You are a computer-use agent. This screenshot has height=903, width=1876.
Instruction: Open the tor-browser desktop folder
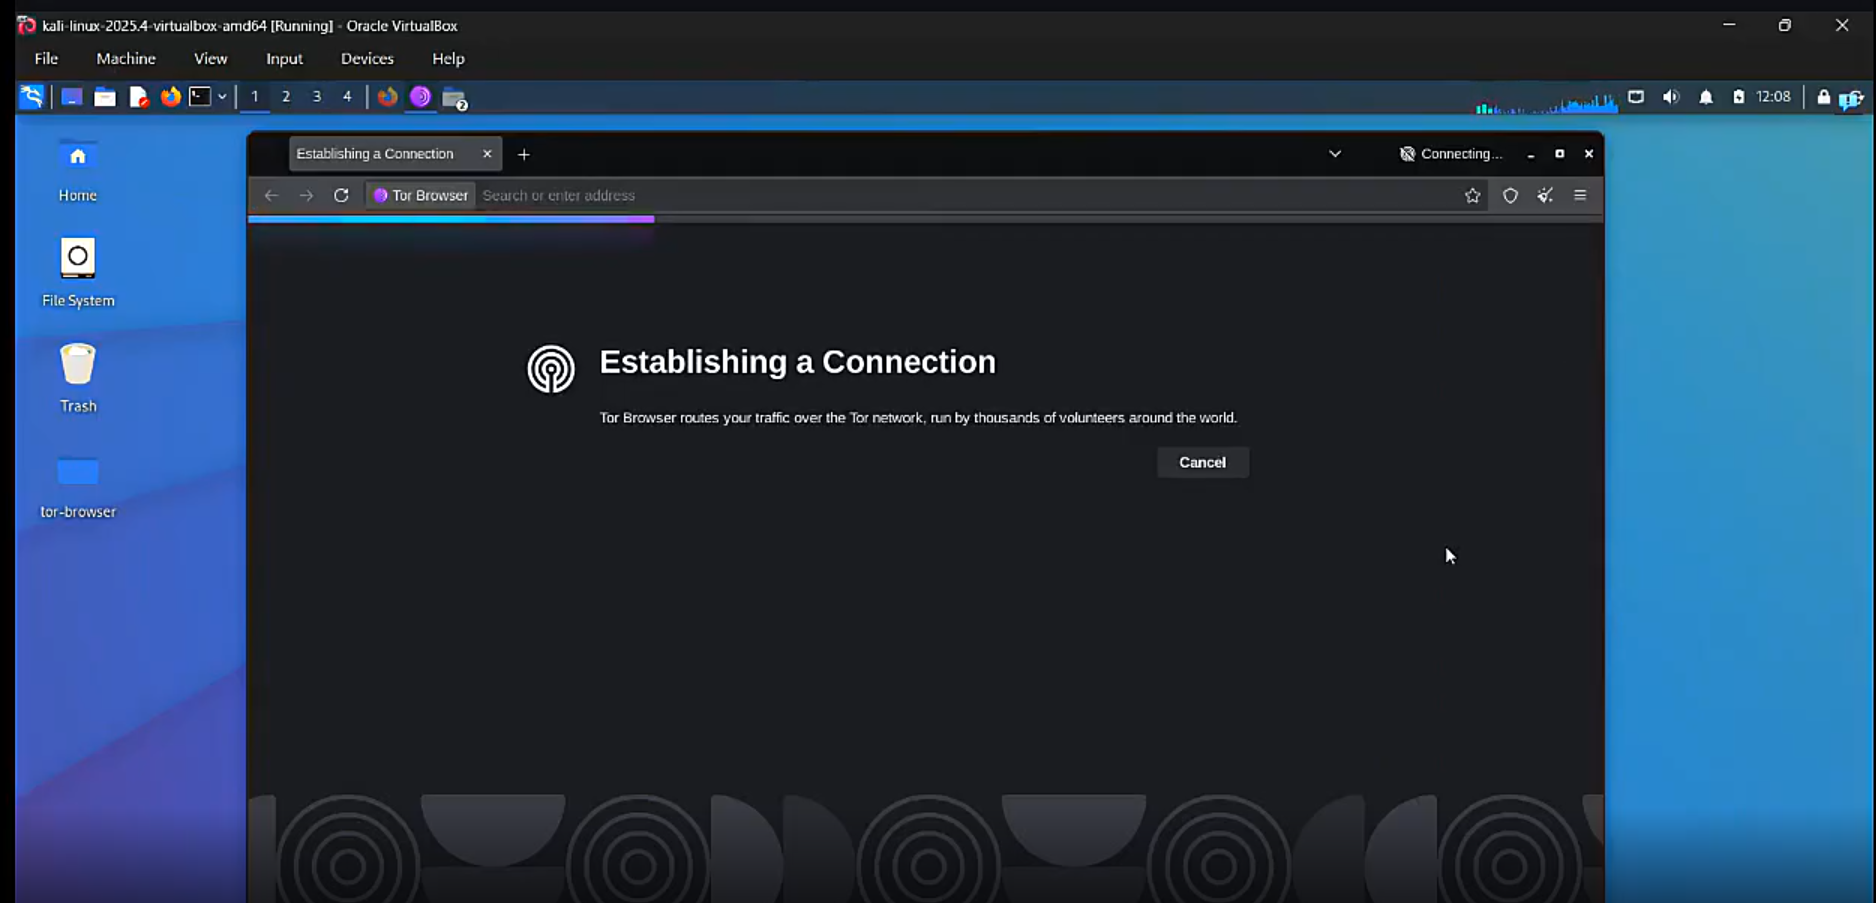(x=78, y=486)
